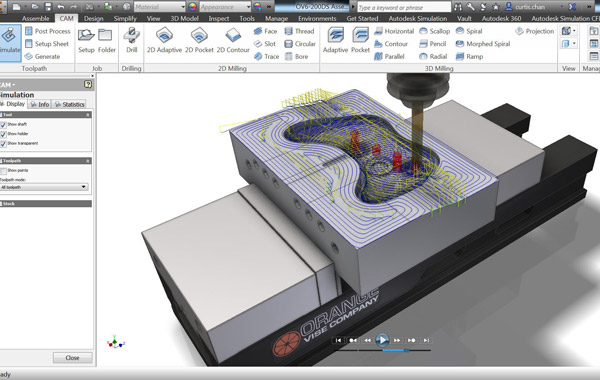Expand the Stock section header

(46, 204)
